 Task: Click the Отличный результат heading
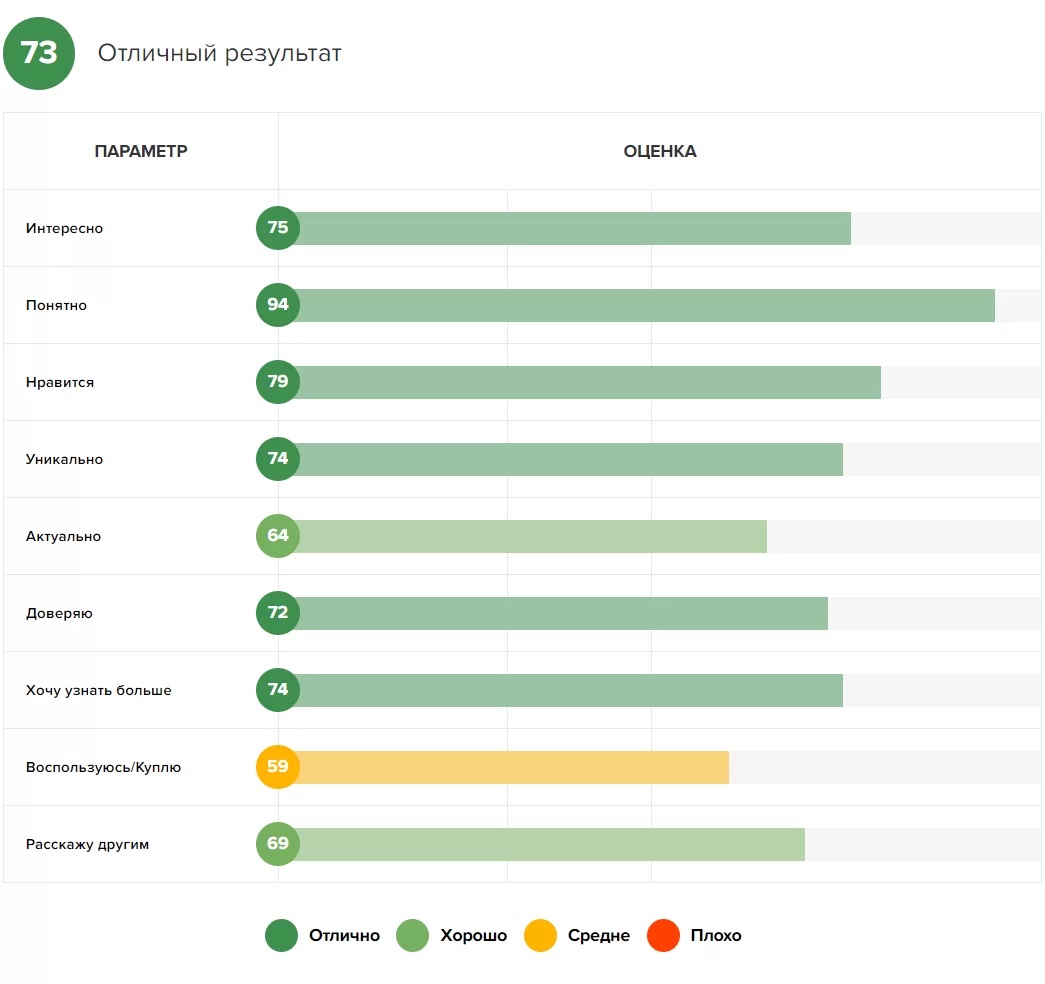219,54
